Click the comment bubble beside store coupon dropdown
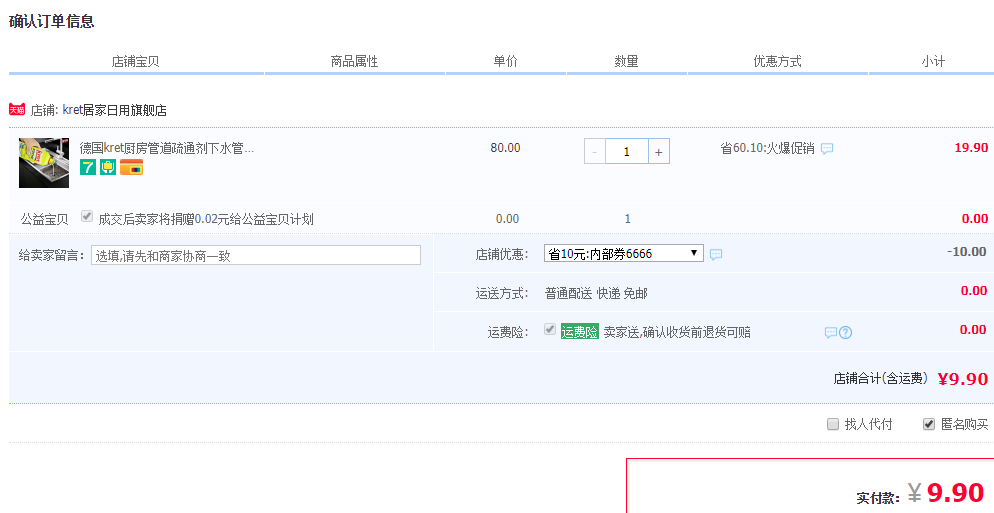Screen dimensions: 994x513 click(x=716, y=254)
